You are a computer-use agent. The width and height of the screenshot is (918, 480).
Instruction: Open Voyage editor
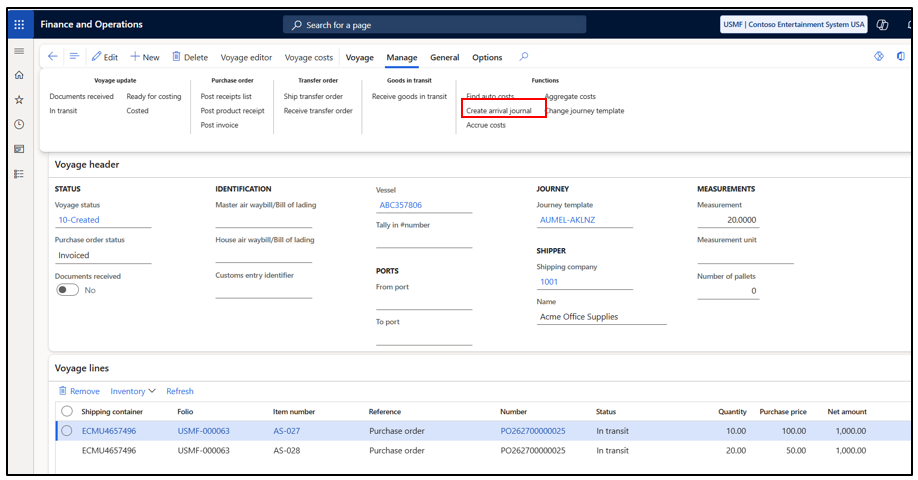tap(246, 57)
